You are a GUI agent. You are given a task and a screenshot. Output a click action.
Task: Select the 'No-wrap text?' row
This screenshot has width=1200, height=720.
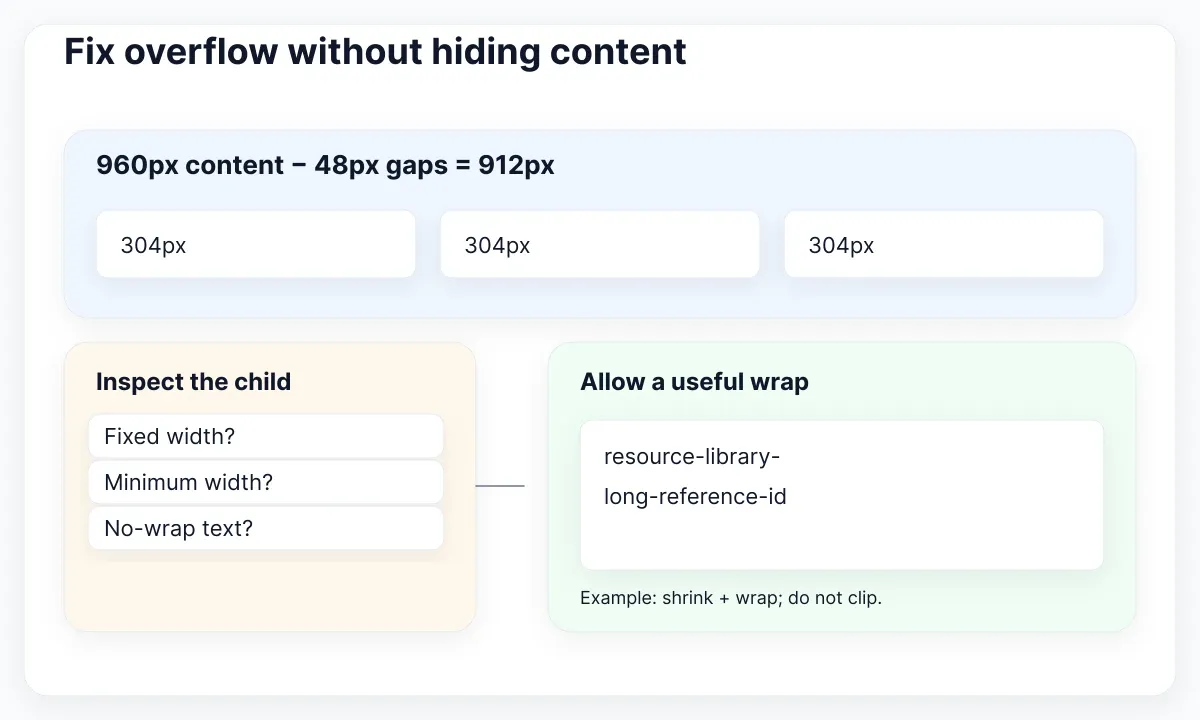(x=266, y=528)
